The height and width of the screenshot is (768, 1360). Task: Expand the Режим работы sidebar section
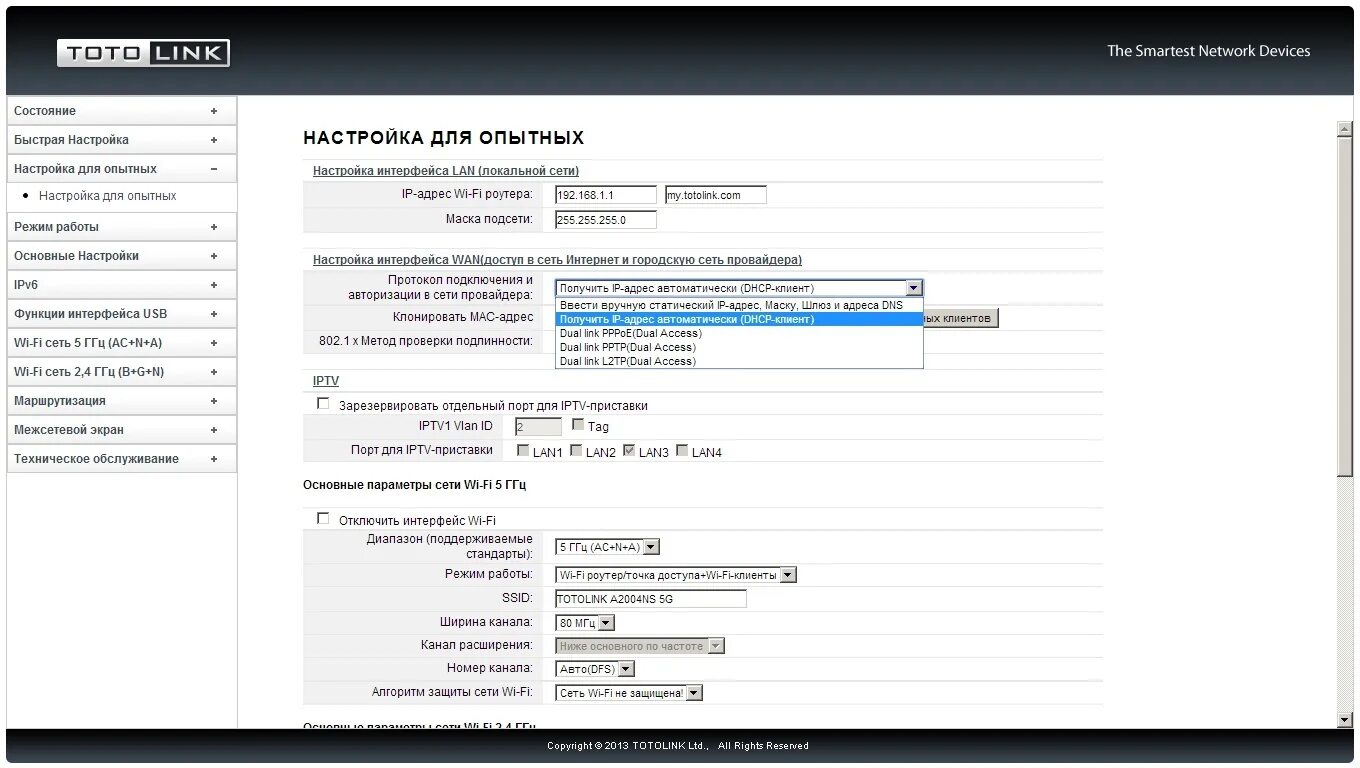click(122, 227)
